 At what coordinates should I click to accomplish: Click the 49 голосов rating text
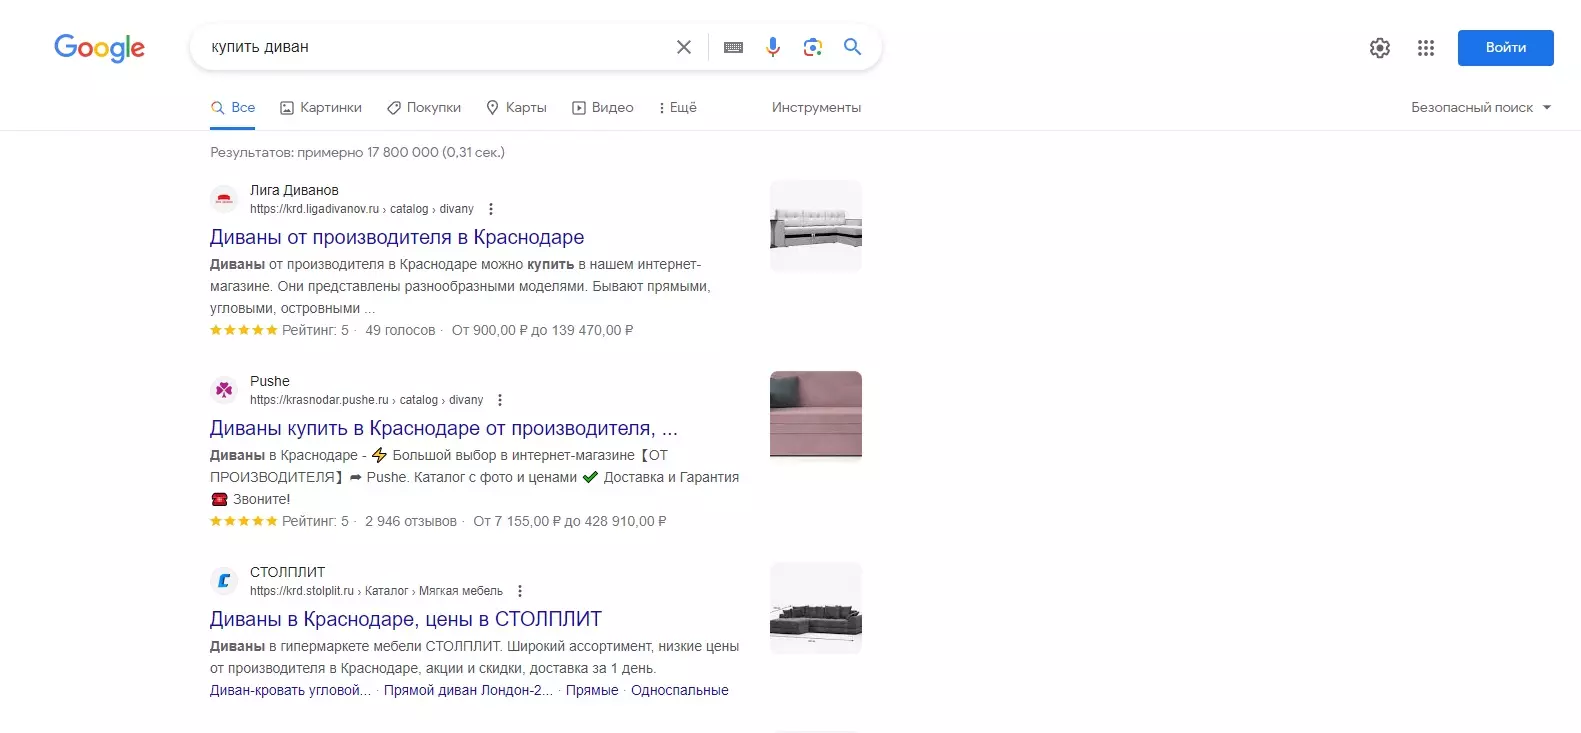[x=400, y=330]
